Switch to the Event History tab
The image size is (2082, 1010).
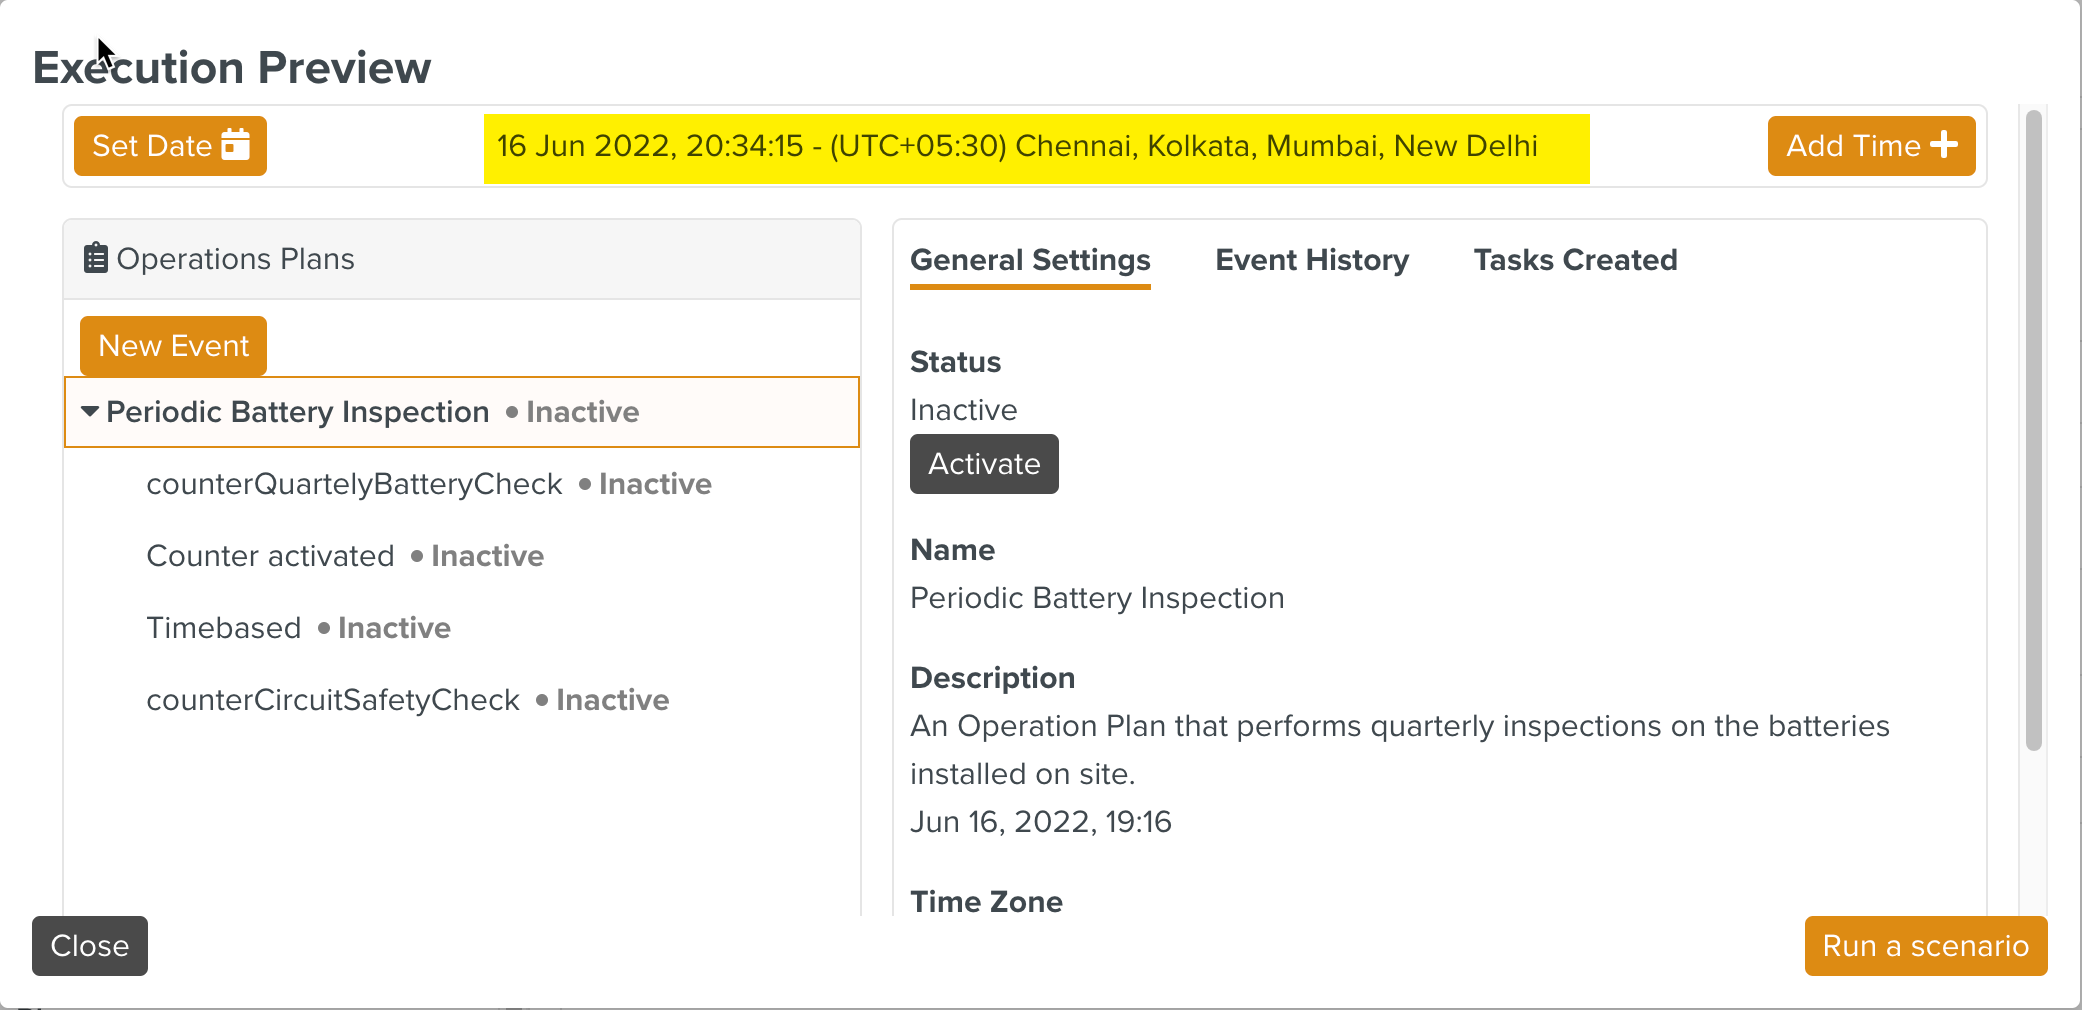pyautogui.click(x=1311, y=260)
